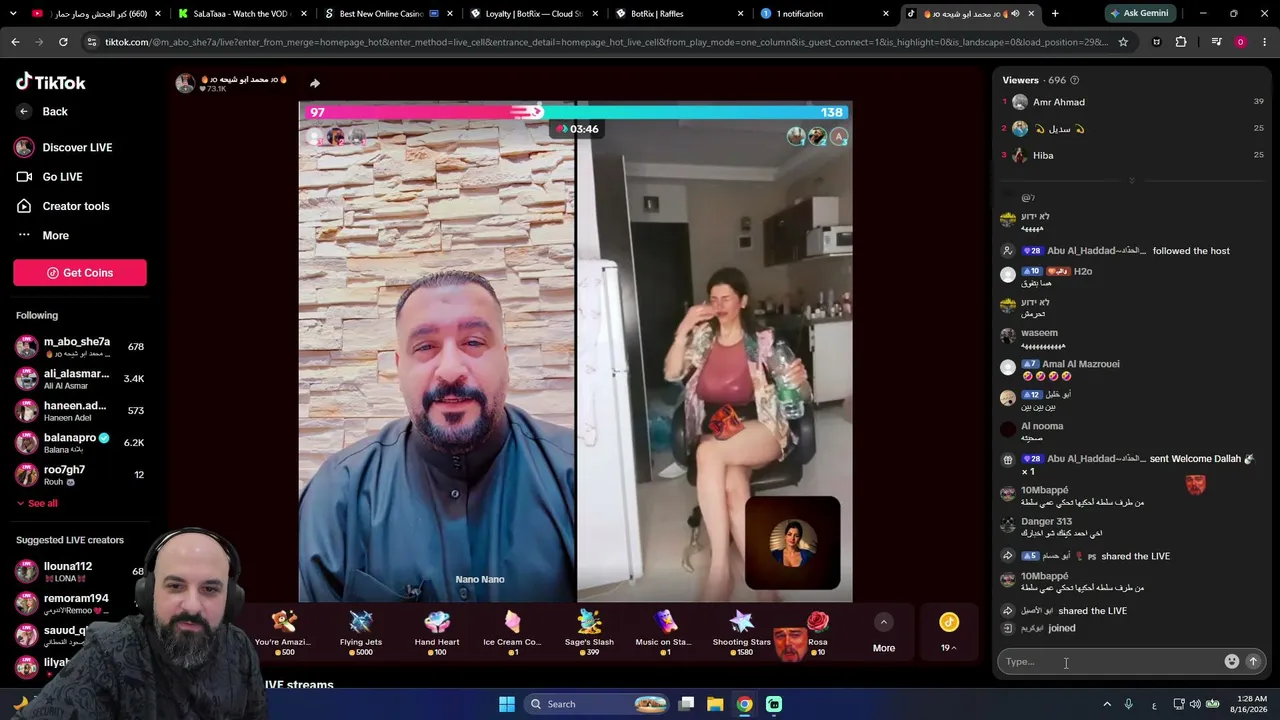Click the Get Coins button

[80, 273]
